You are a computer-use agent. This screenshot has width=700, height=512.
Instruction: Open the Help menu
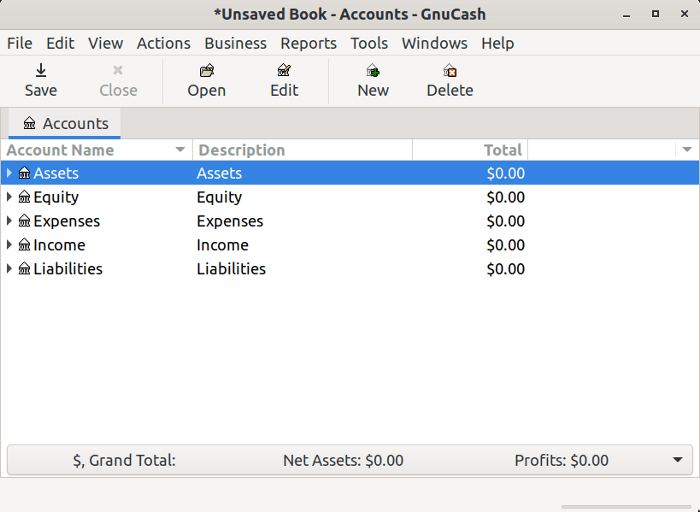[x=497, y=43]
